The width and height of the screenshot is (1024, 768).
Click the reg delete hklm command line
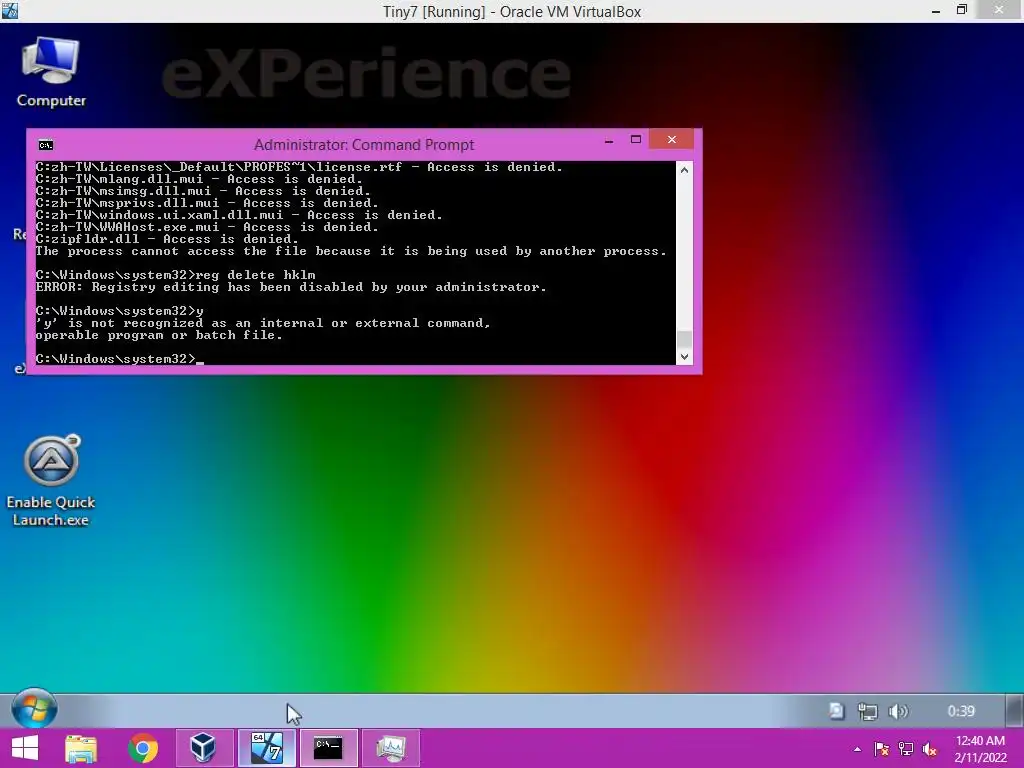[176, 275]
